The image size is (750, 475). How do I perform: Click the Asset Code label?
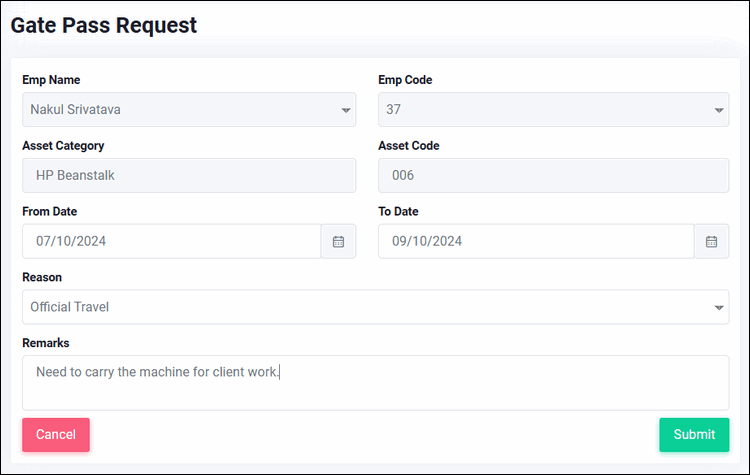409,146
